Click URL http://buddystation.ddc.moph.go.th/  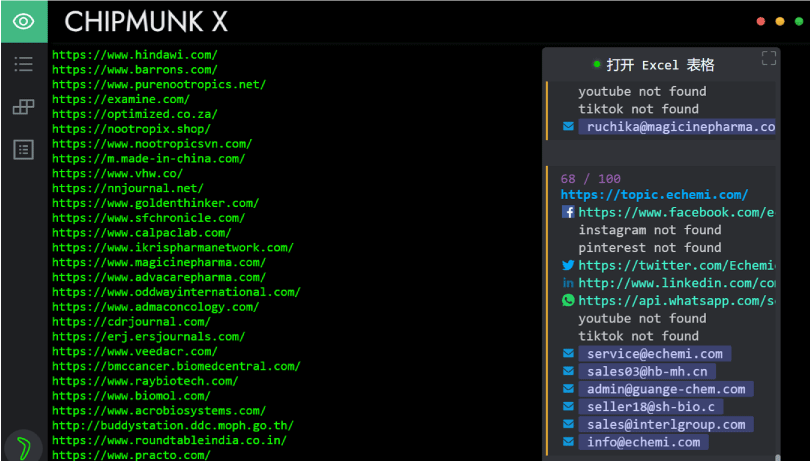point(173,426)
